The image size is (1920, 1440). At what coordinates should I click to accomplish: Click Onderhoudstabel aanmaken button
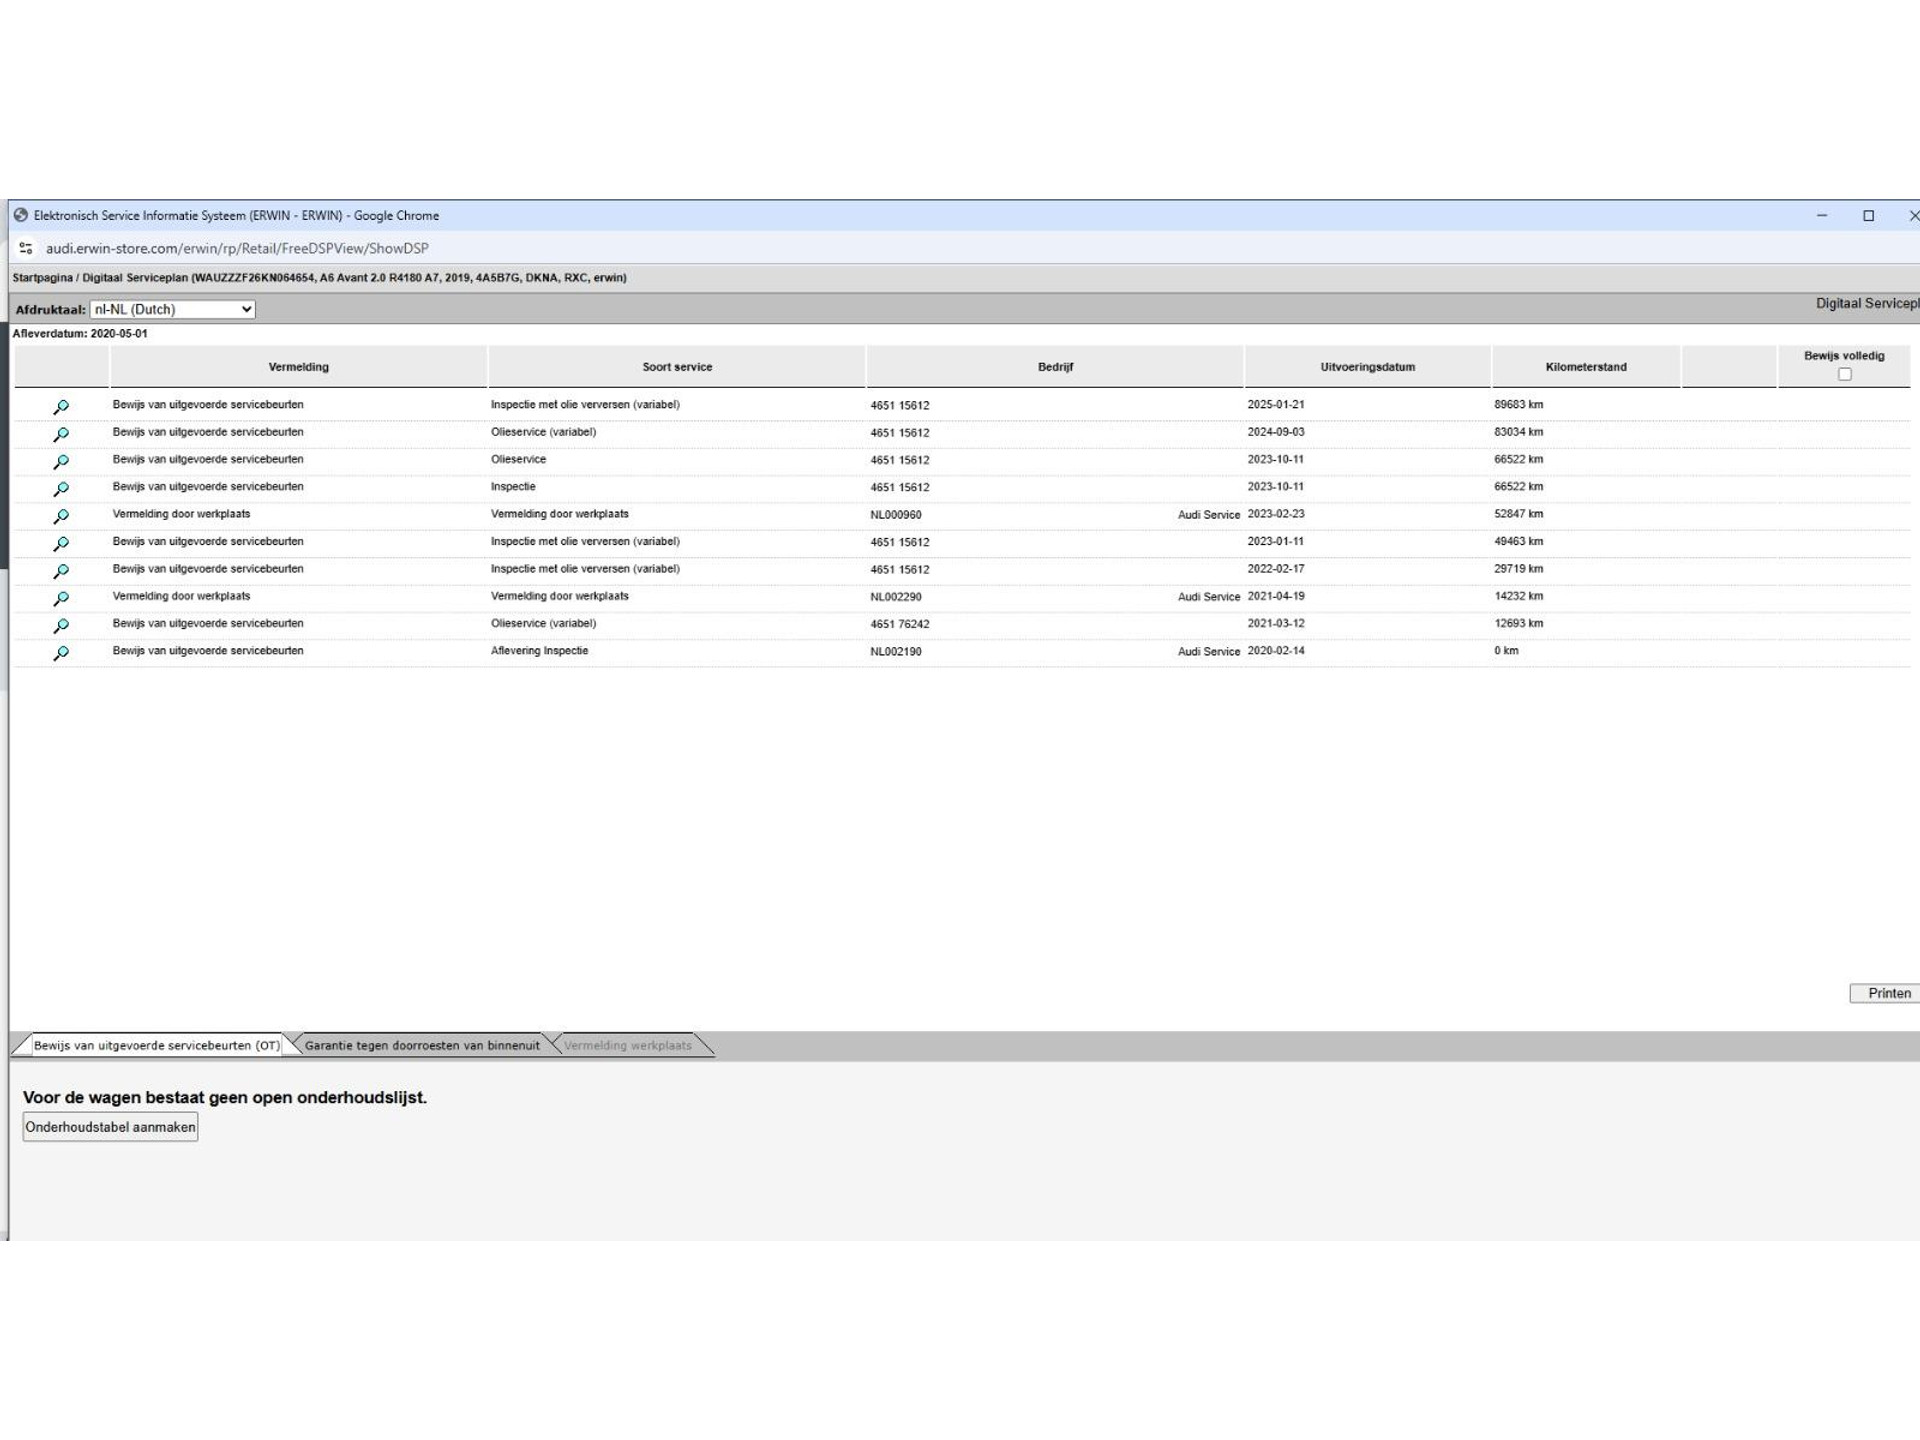pyautogui.click(x=110, y=1127)
